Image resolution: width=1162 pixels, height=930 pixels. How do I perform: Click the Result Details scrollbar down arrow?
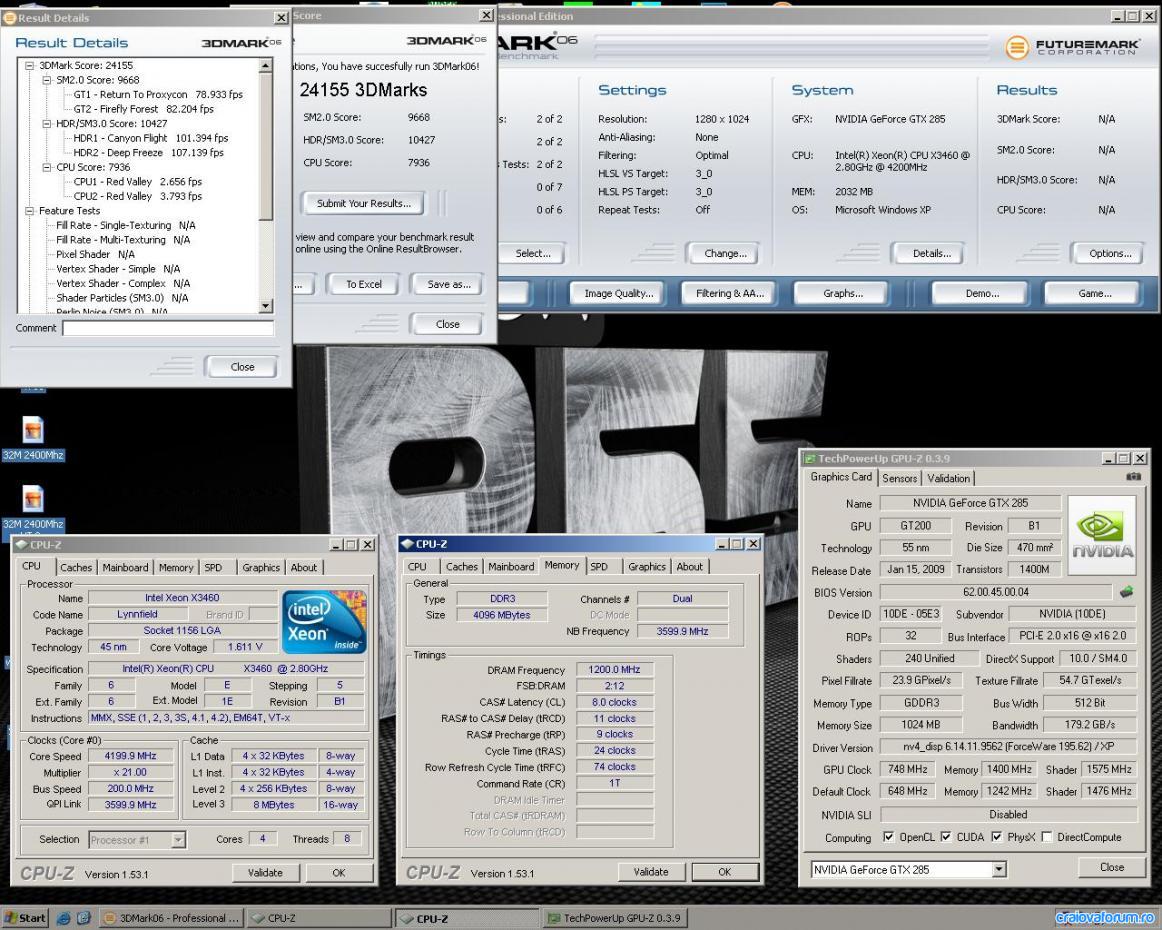click(x=266, y=305)
